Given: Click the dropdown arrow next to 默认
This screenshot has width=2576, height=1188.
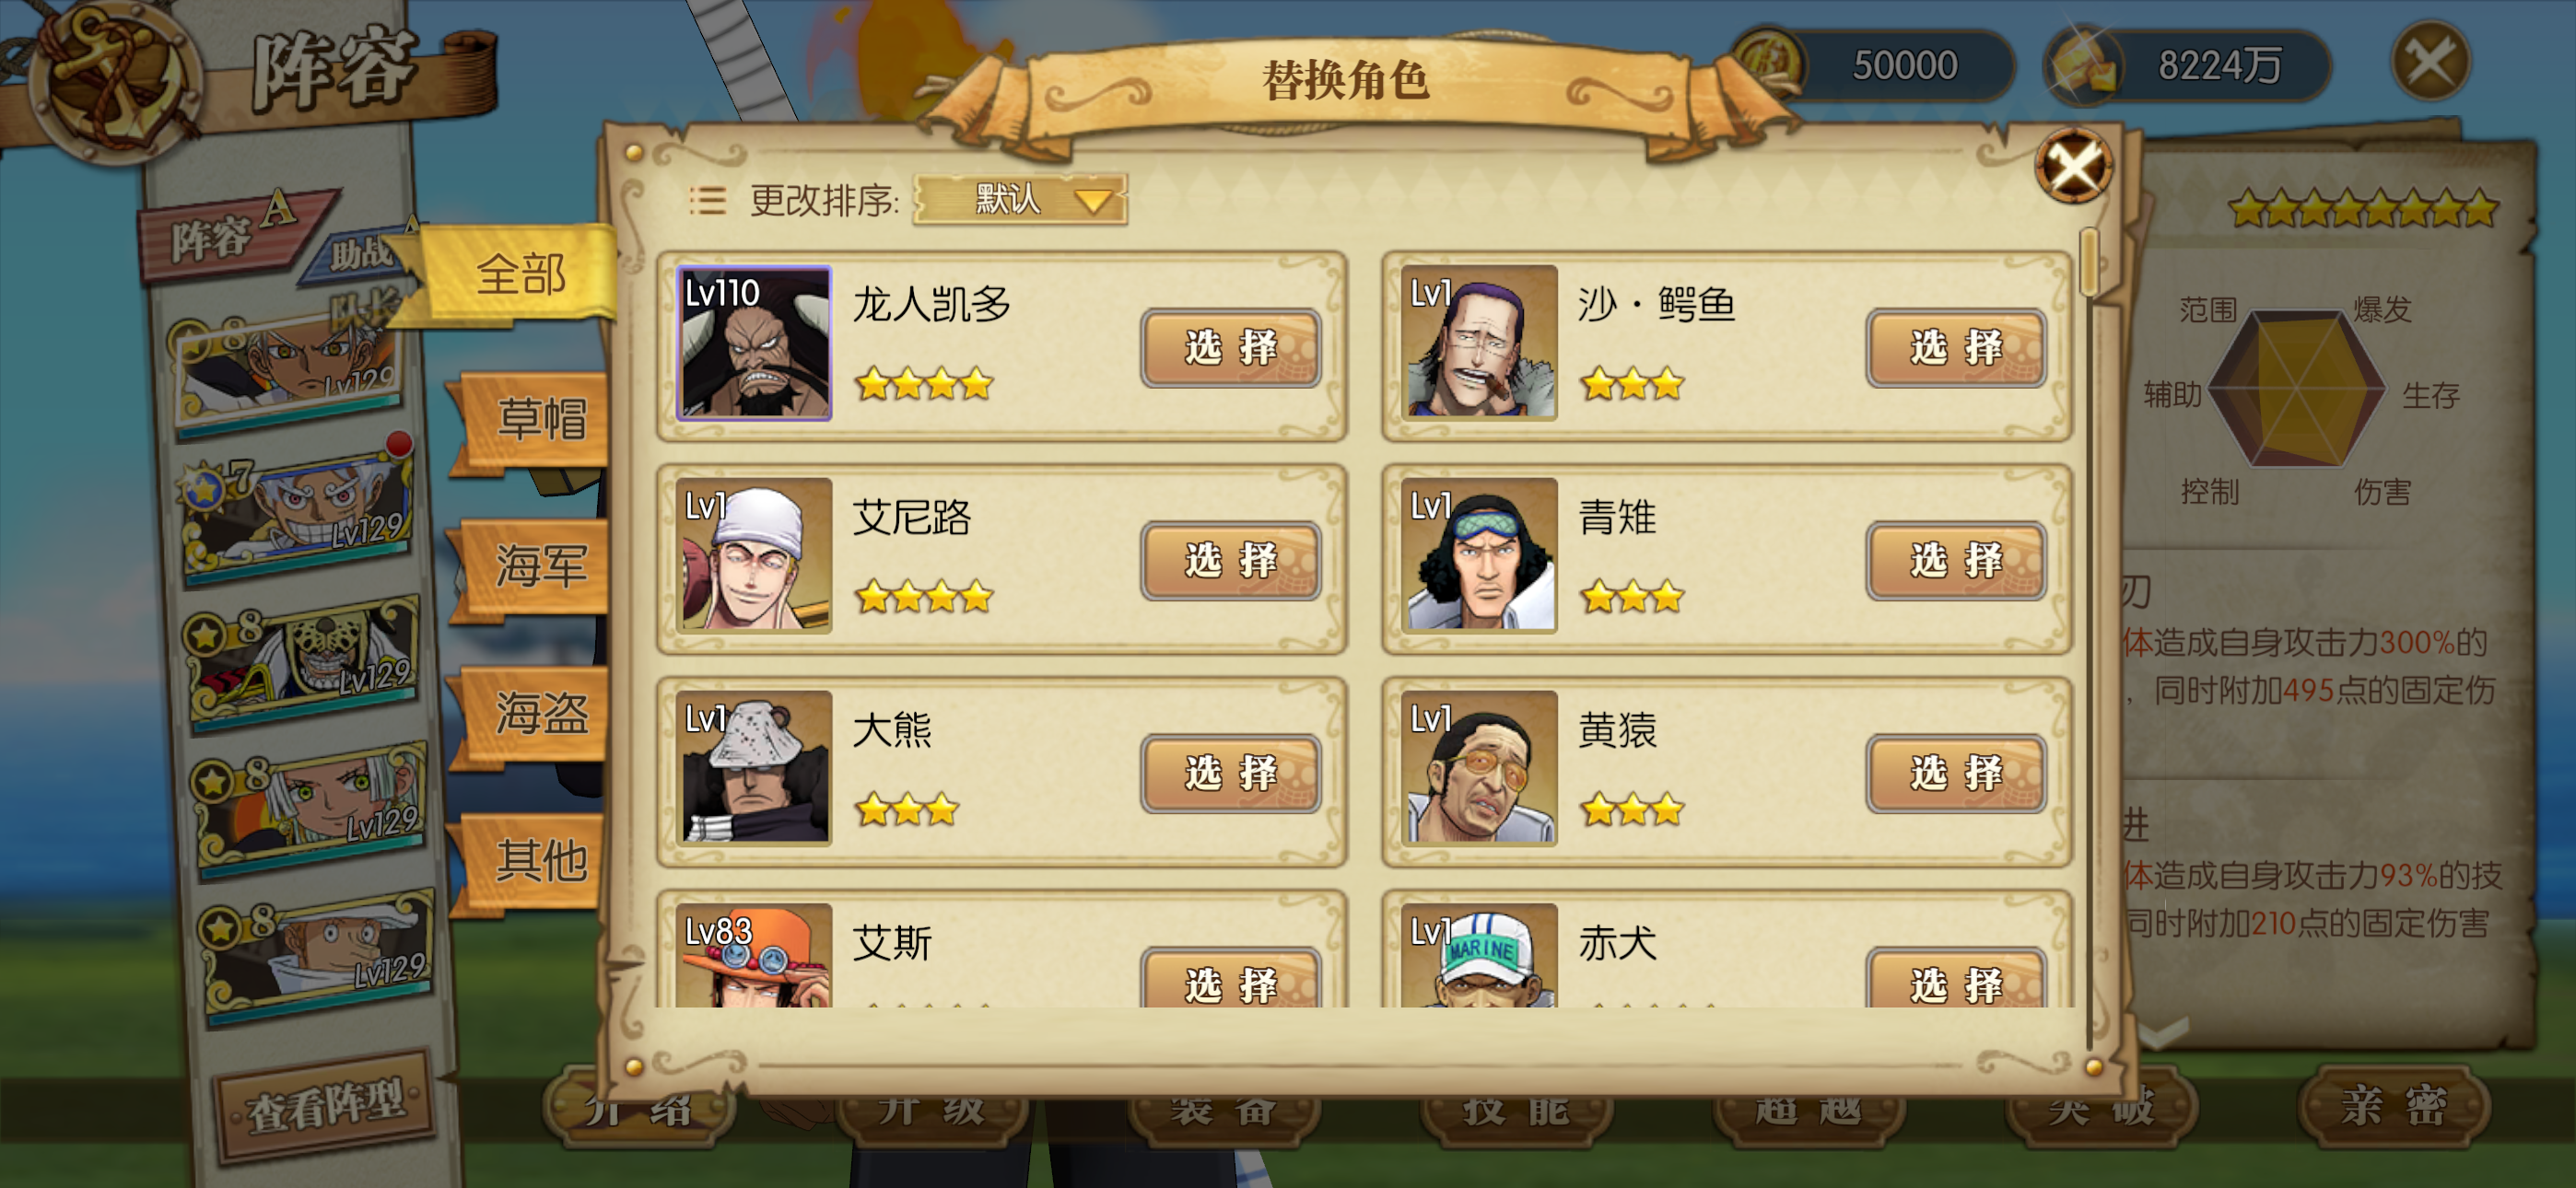Looking at the screenshot, I should (x=1093, y=201).
